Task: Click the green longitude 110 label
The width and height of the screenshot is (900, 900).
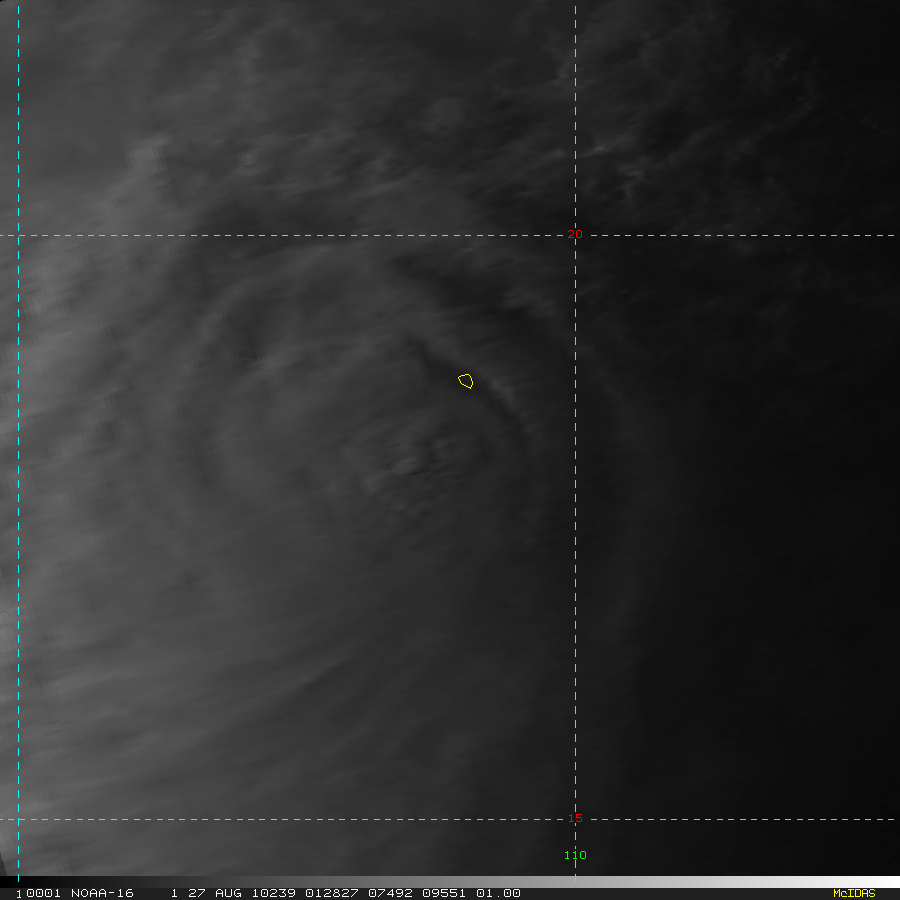Action: coord(575,855)
